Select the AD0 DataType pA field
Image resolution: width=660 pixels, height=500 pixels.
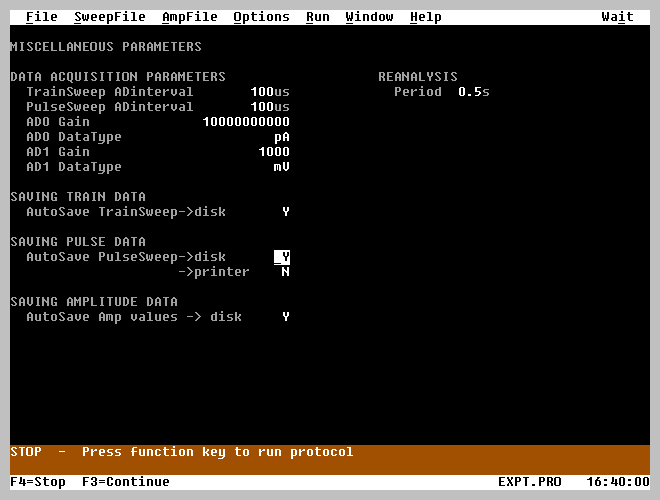tap(281, 137)
